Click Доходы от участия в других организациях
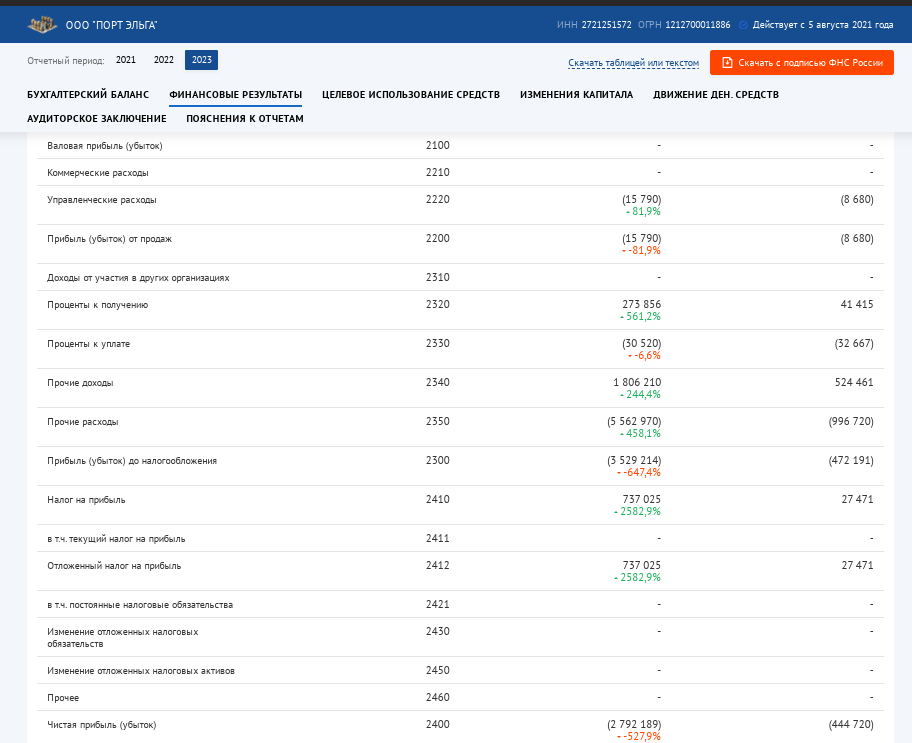This screenshot has height=743, width=912. [x=138, y=278]
